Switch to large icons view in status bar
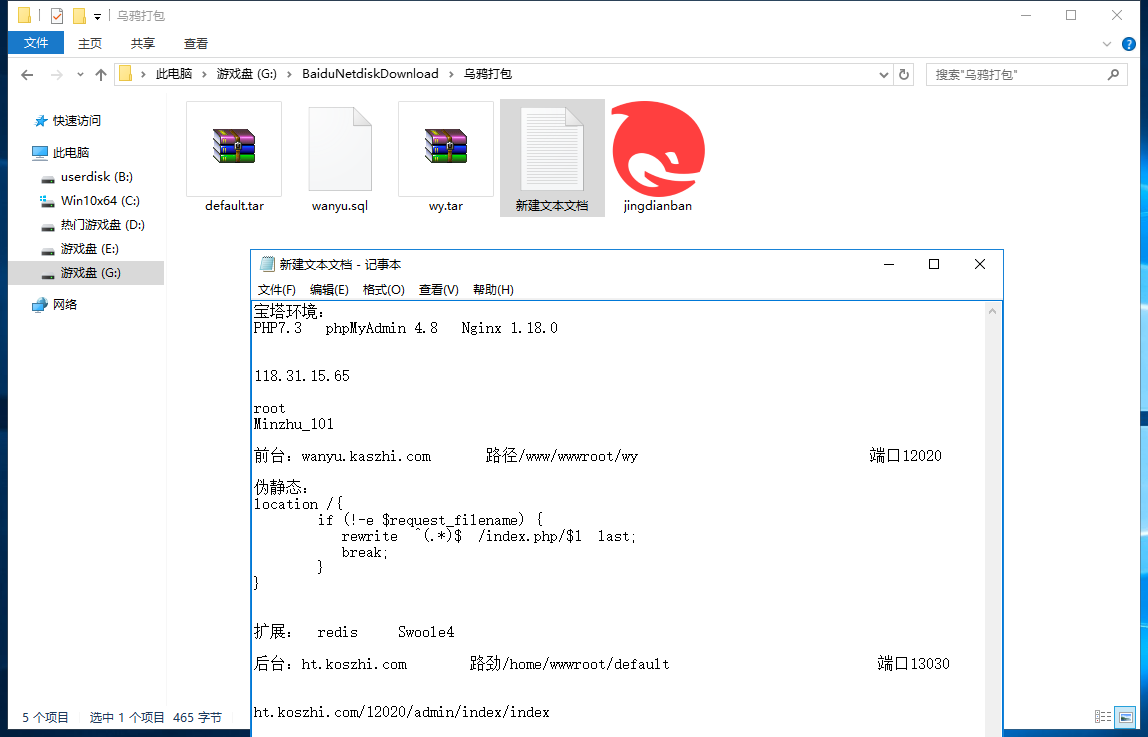Image resolution: width=1148 pixels, height=737 pixels. (x=1127, y=717)
